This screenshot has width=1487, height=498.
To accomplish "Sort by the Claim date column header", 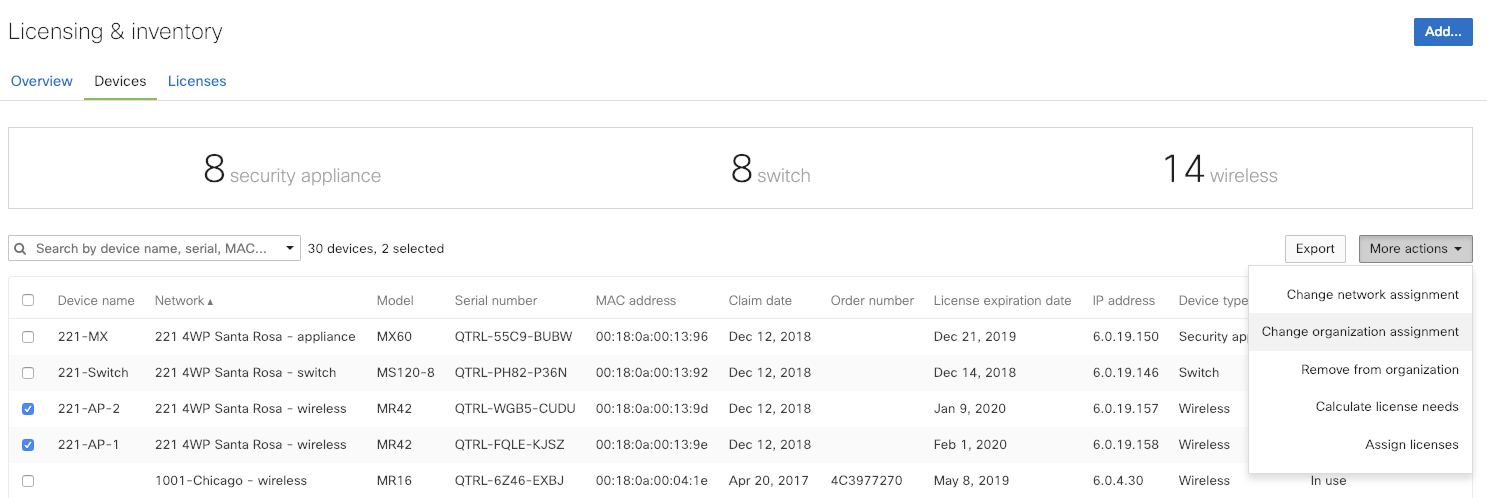I will coord(760,301).
